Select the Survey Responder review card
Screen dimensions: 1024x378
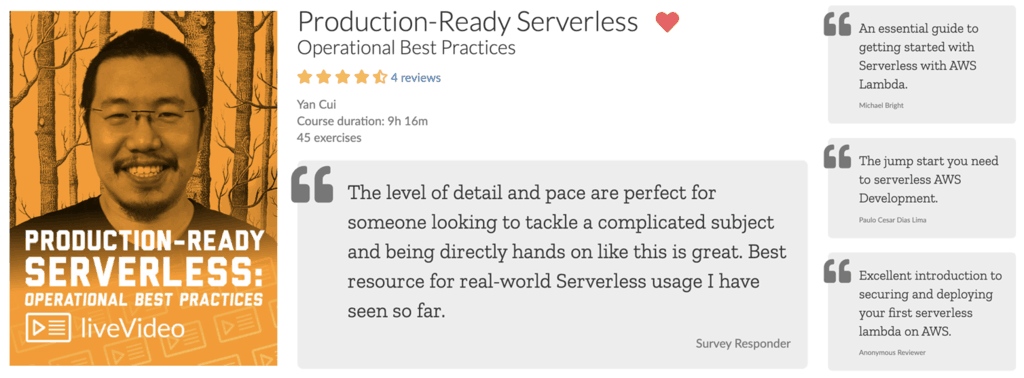click(x=552, y=264)
